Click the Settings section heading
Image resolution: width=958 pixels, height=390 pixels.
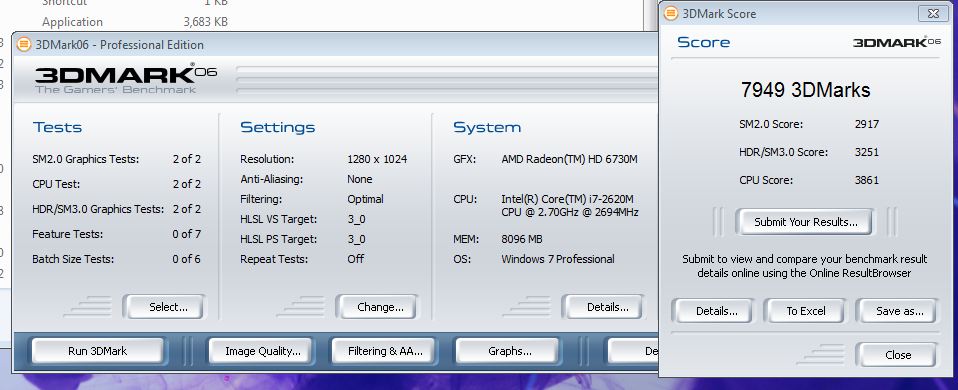click(x=277, y=127)
